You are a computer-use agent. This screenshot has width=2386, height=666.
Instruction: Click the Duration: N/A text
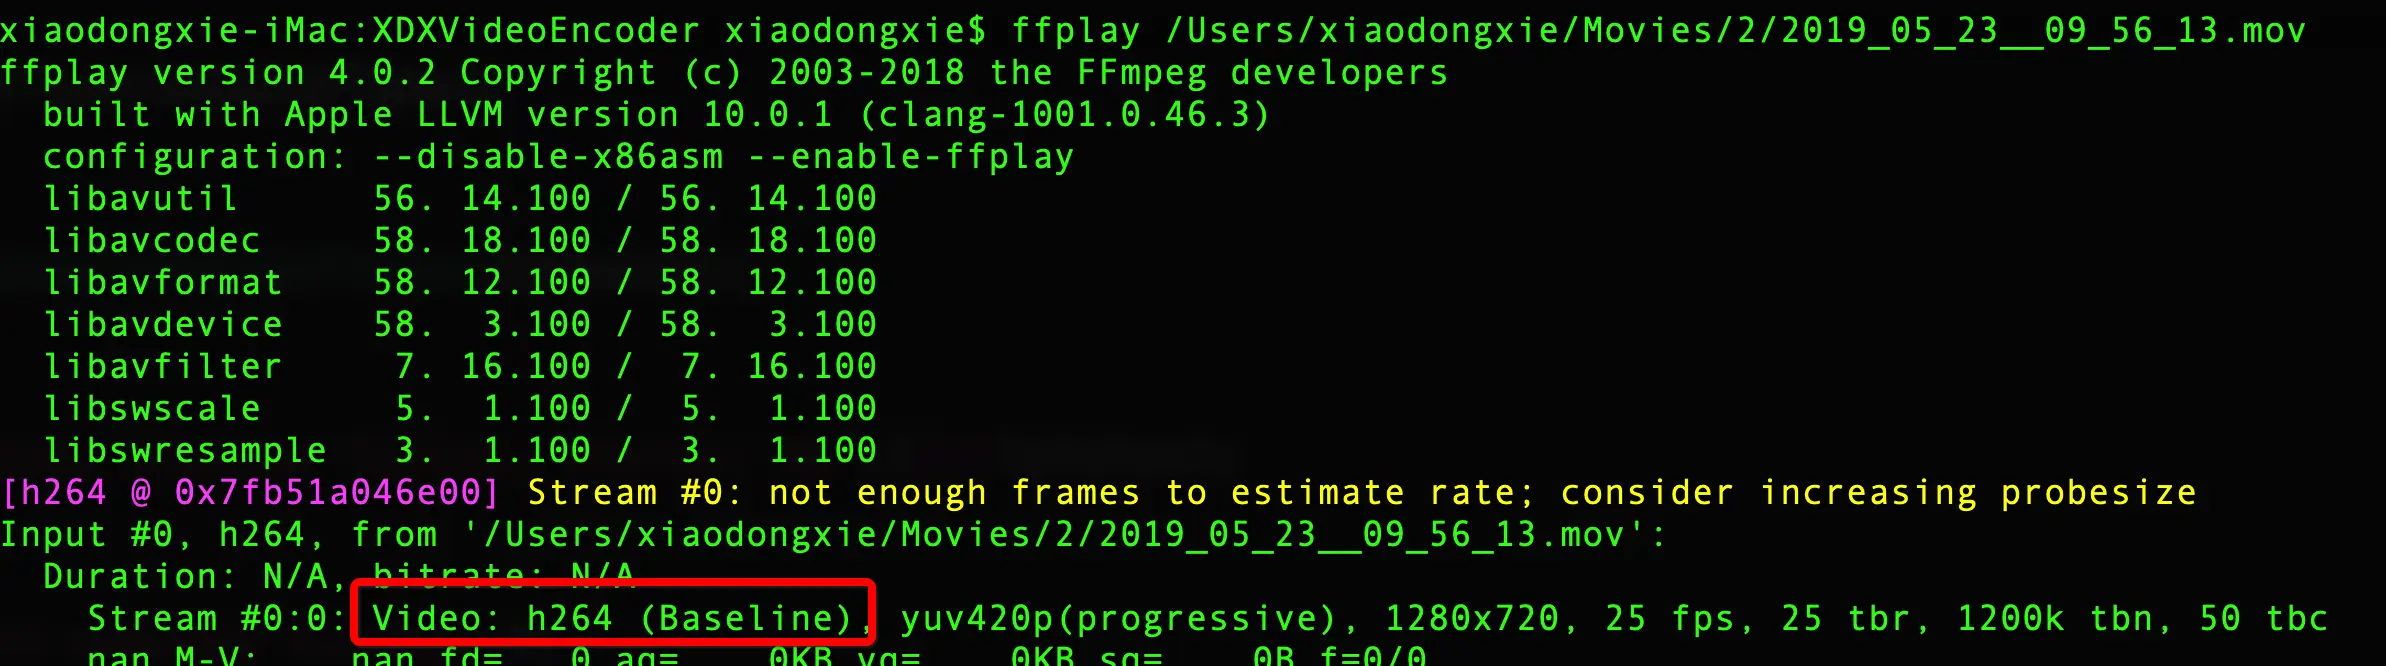pyautogui.click(x=195, y=576)
